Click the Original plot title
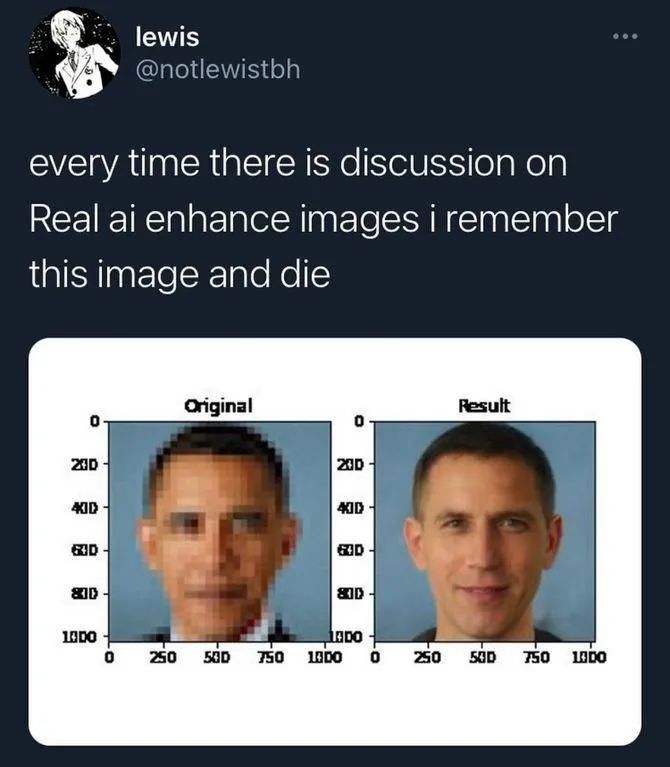This screenshot has width=670, height=767. (x=218, y=406)
